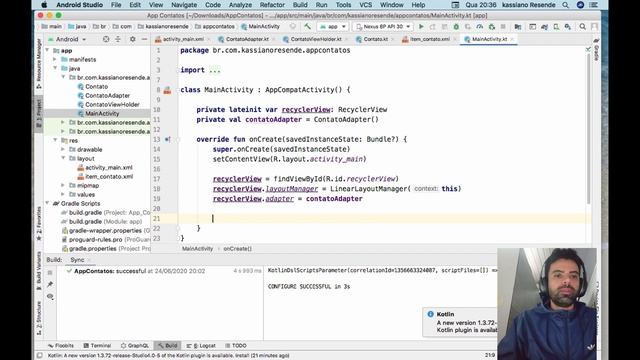Click the override gutter marker beside onCreate
The height and width of the screenshot is (360, 640).
coord(167,139)
